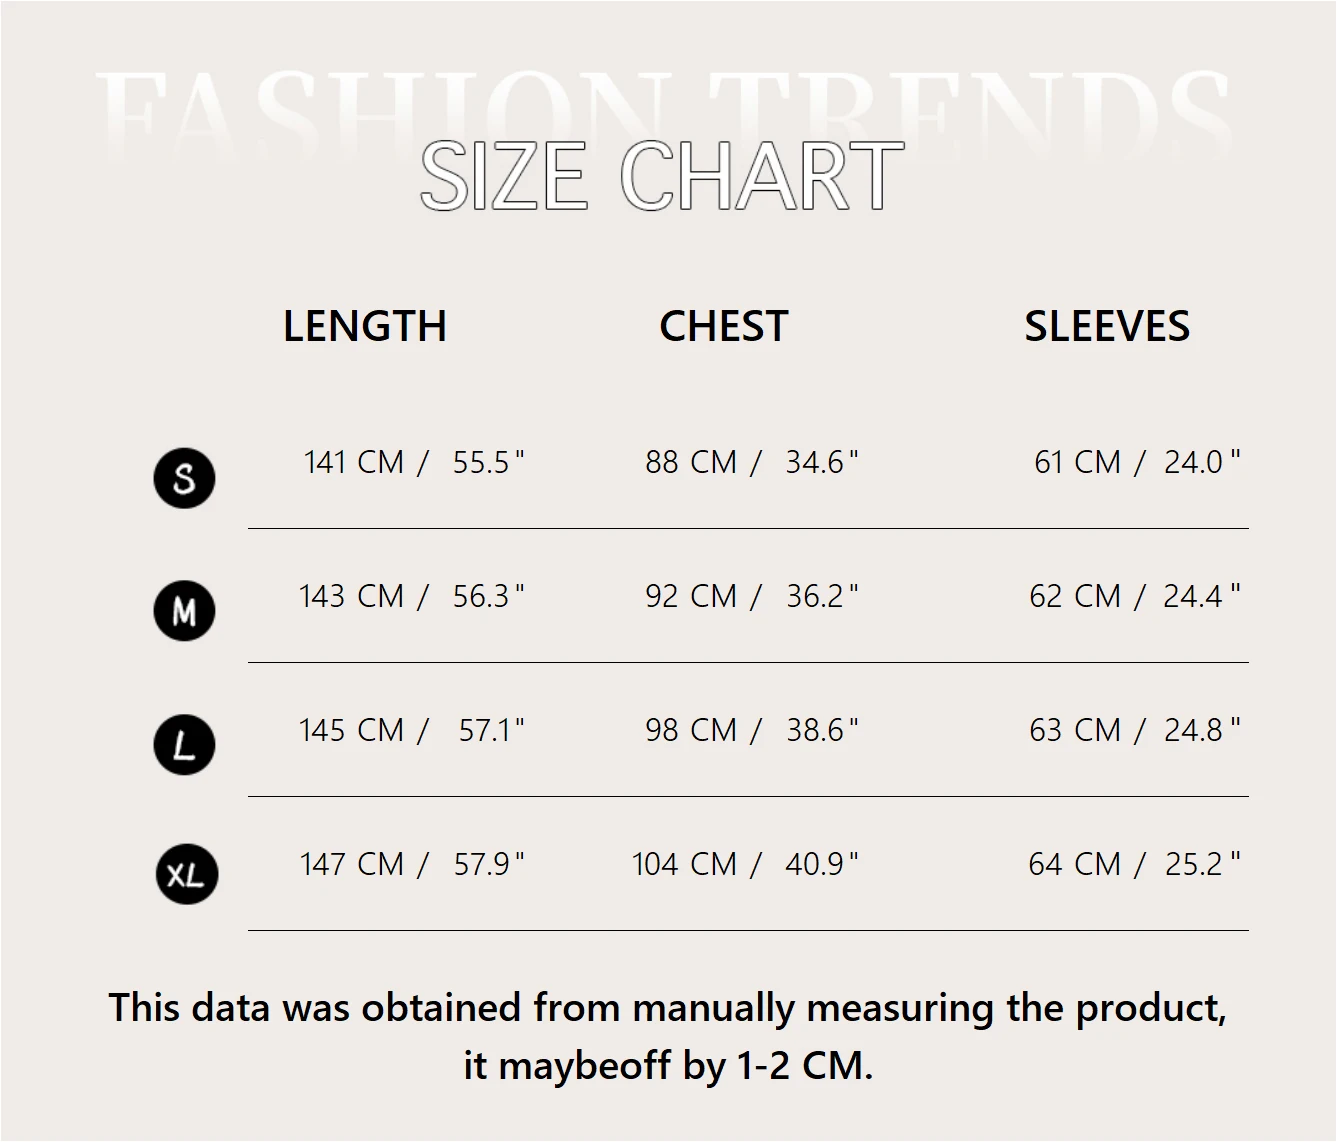Click the SLEEVES column header
Viewport: 1337px width, 1142px height.
[x=1107, y=327]
